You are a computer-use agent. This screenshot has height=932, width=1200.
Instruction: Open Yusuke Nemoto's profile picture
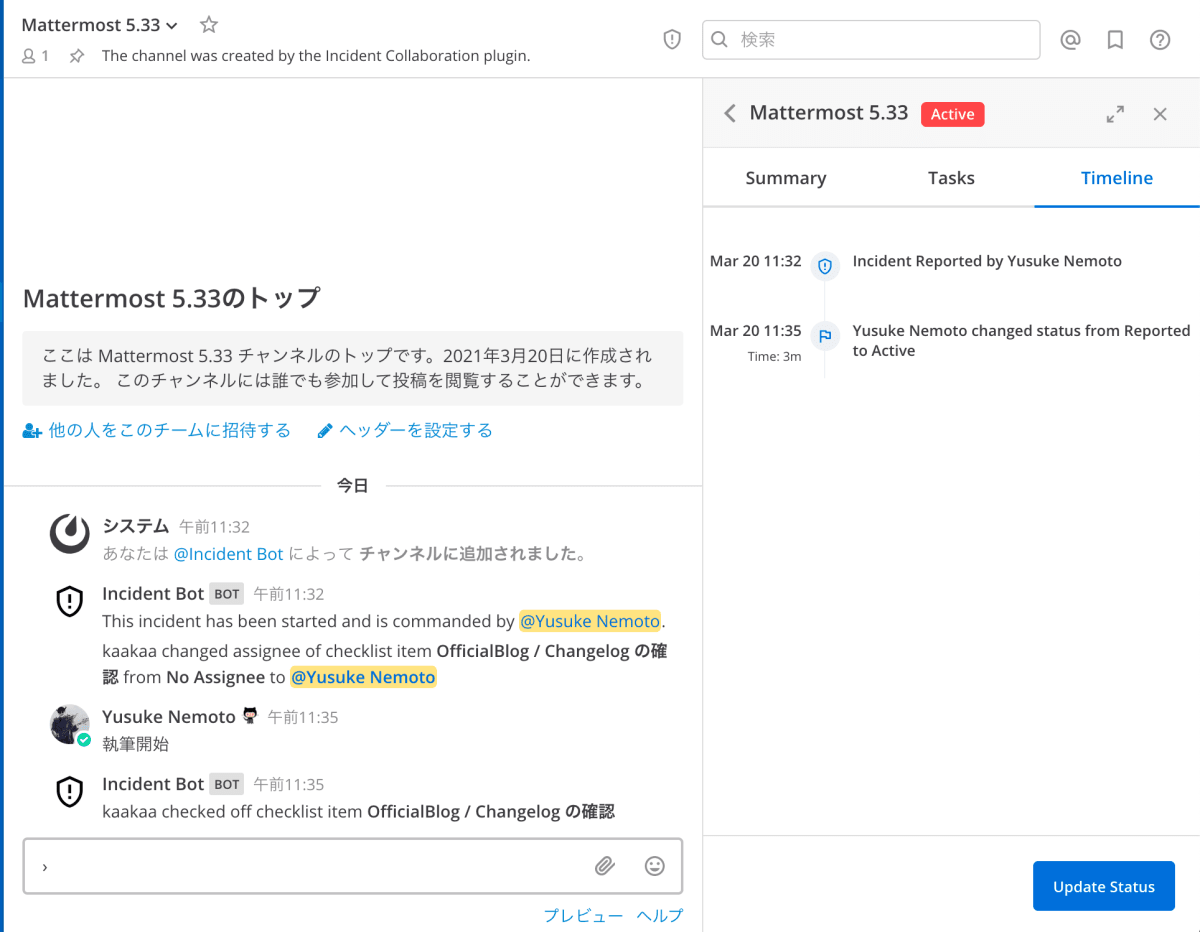tap(69, 724)
